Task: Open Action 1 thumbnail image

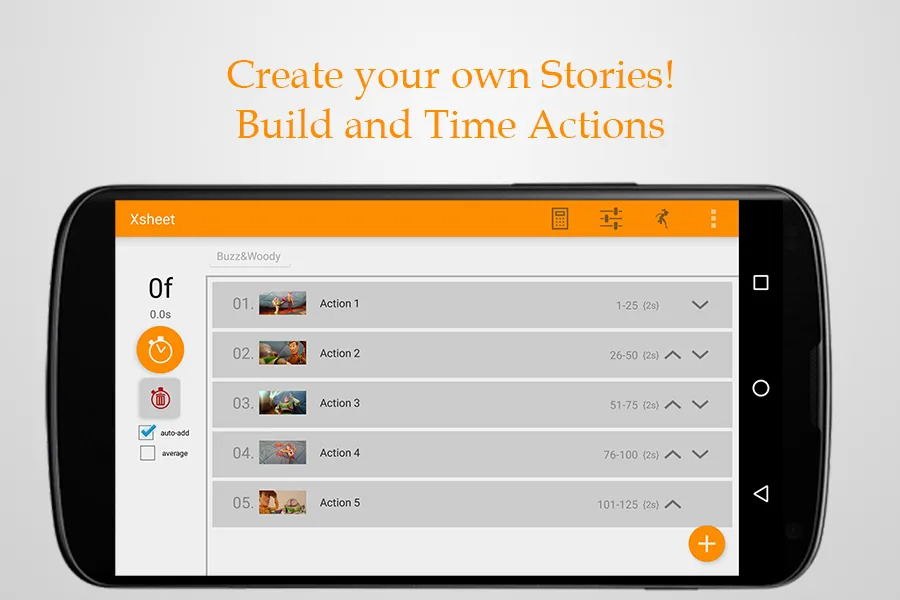Action: tap(282, 303)
